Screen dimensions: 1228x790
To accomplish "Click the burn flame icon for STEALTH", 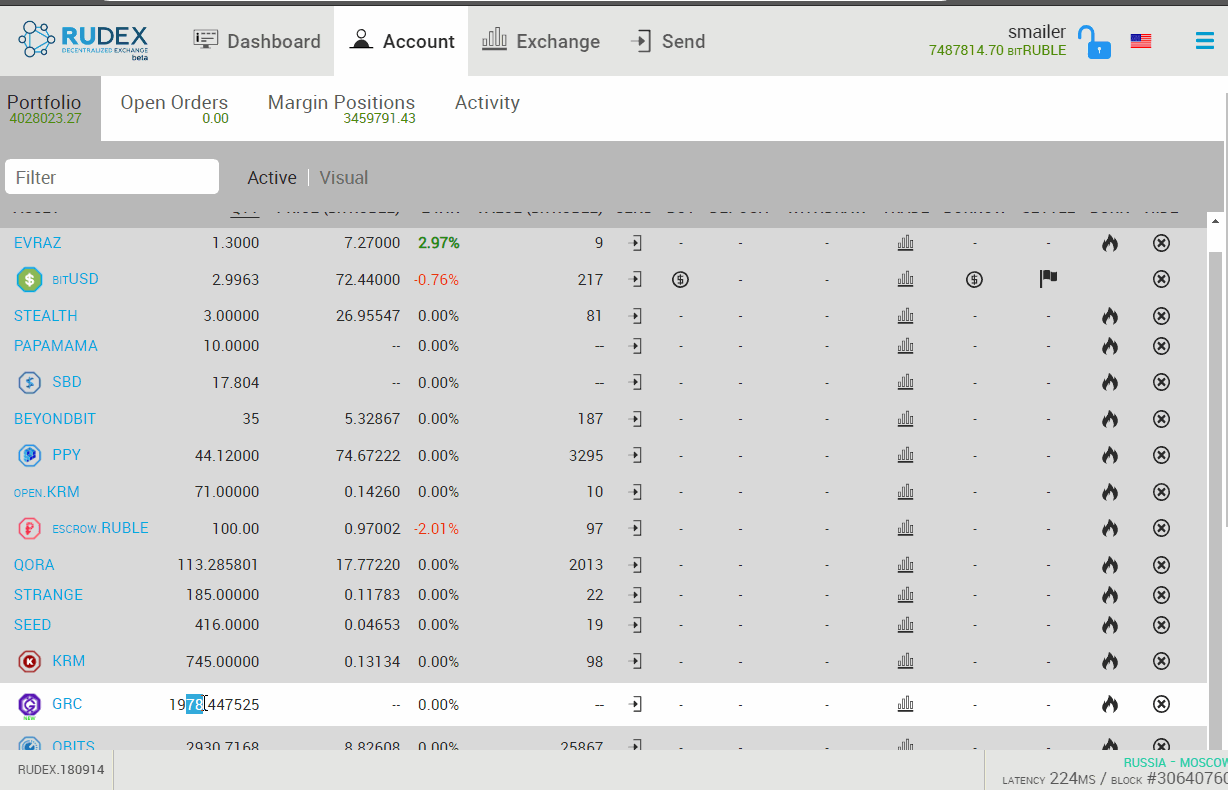I will (1109, 316).
